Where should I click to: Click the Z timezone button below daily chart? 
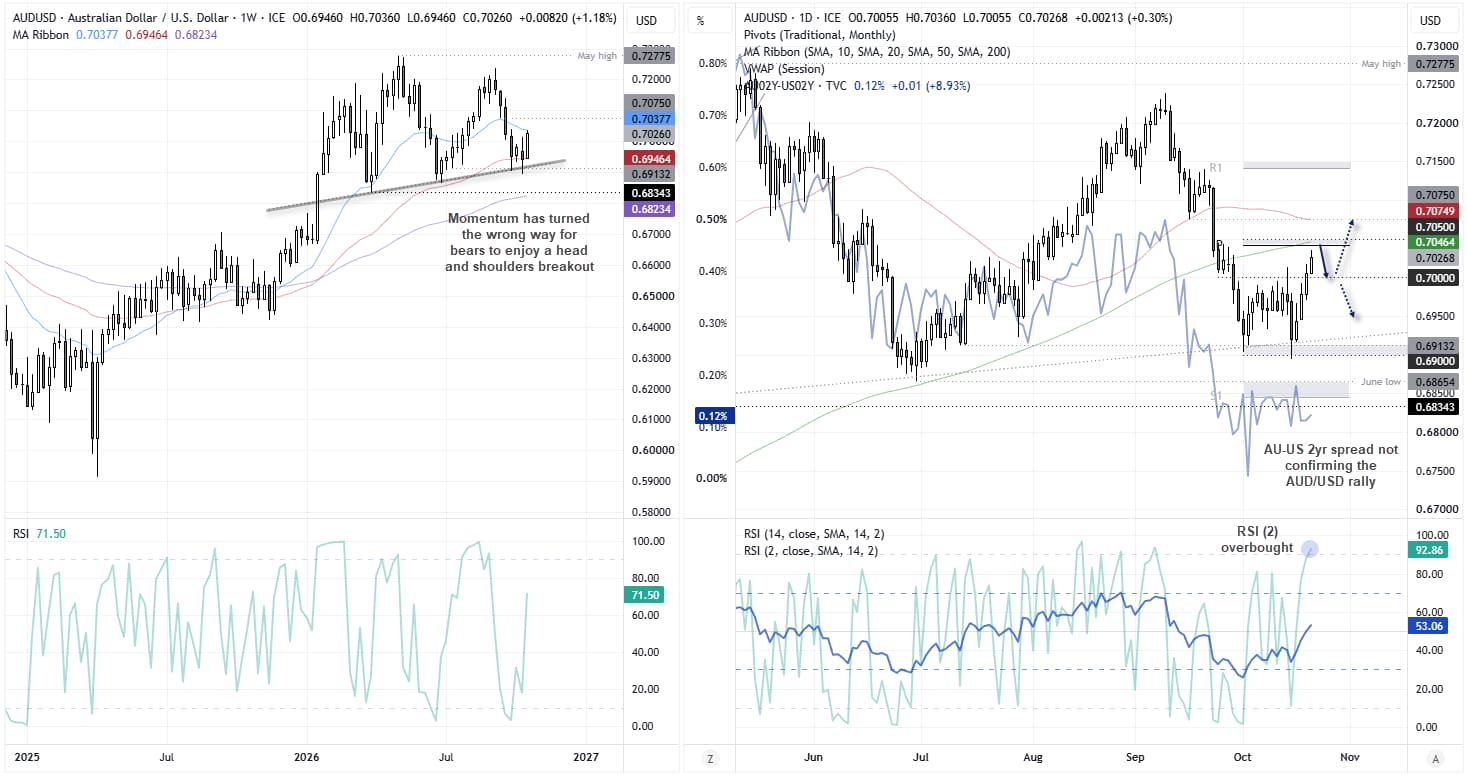coord(710,759)
